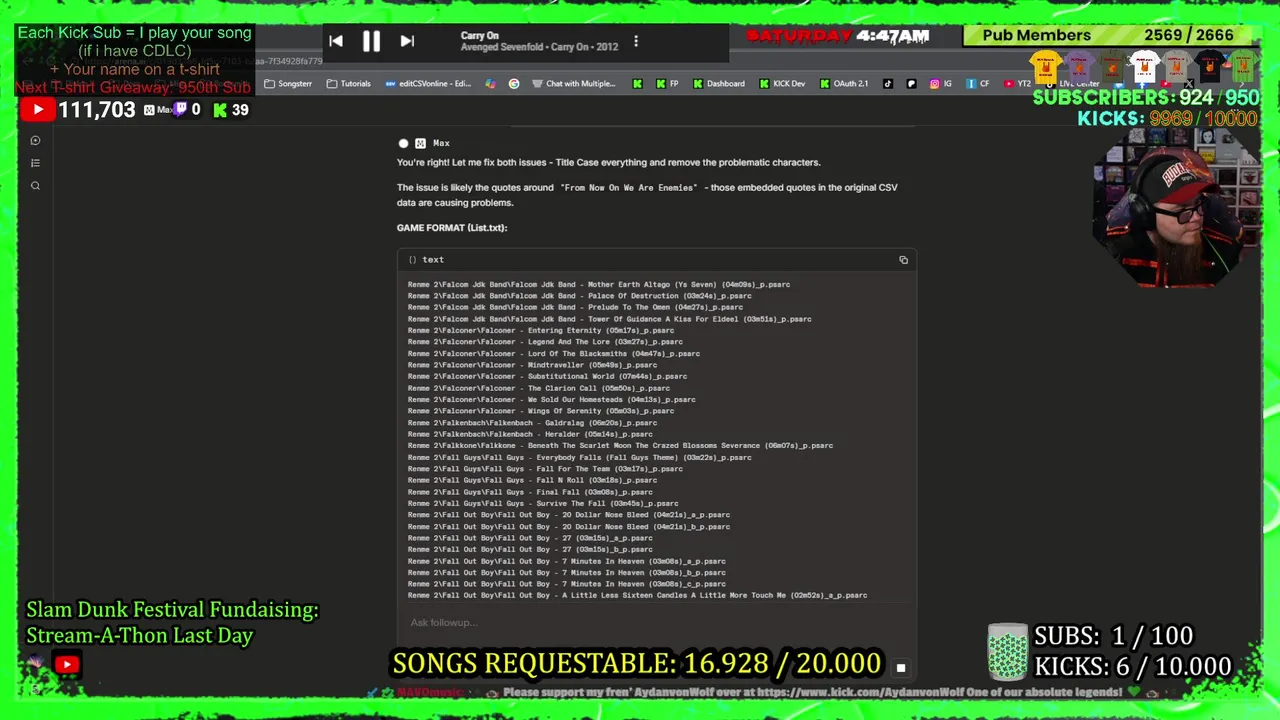The height and width of the screenshot is (720, 1280).
Task: Select the Mother Earth Altago line
Action: click(x=599, y=284)
